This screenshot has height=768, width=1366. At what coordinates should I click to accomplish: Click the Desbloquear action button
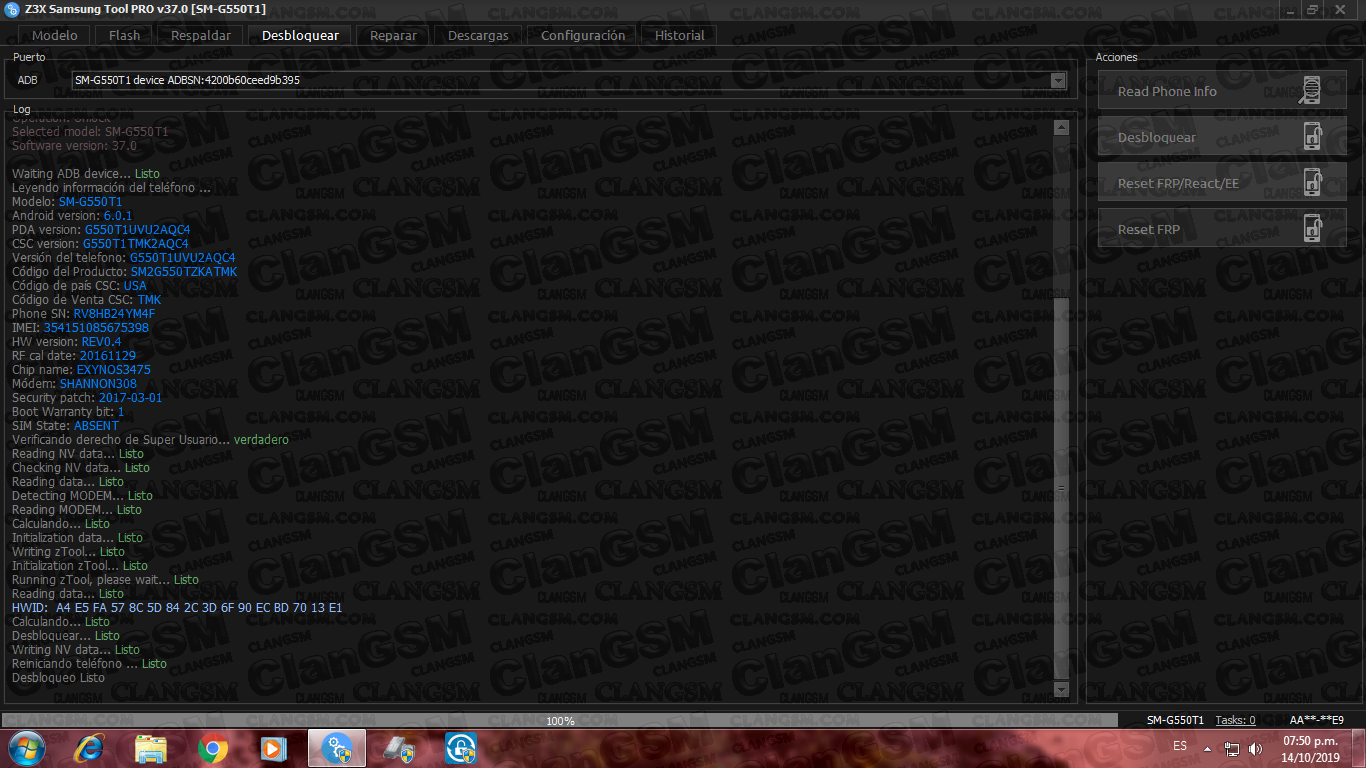tap(1222, 137)
